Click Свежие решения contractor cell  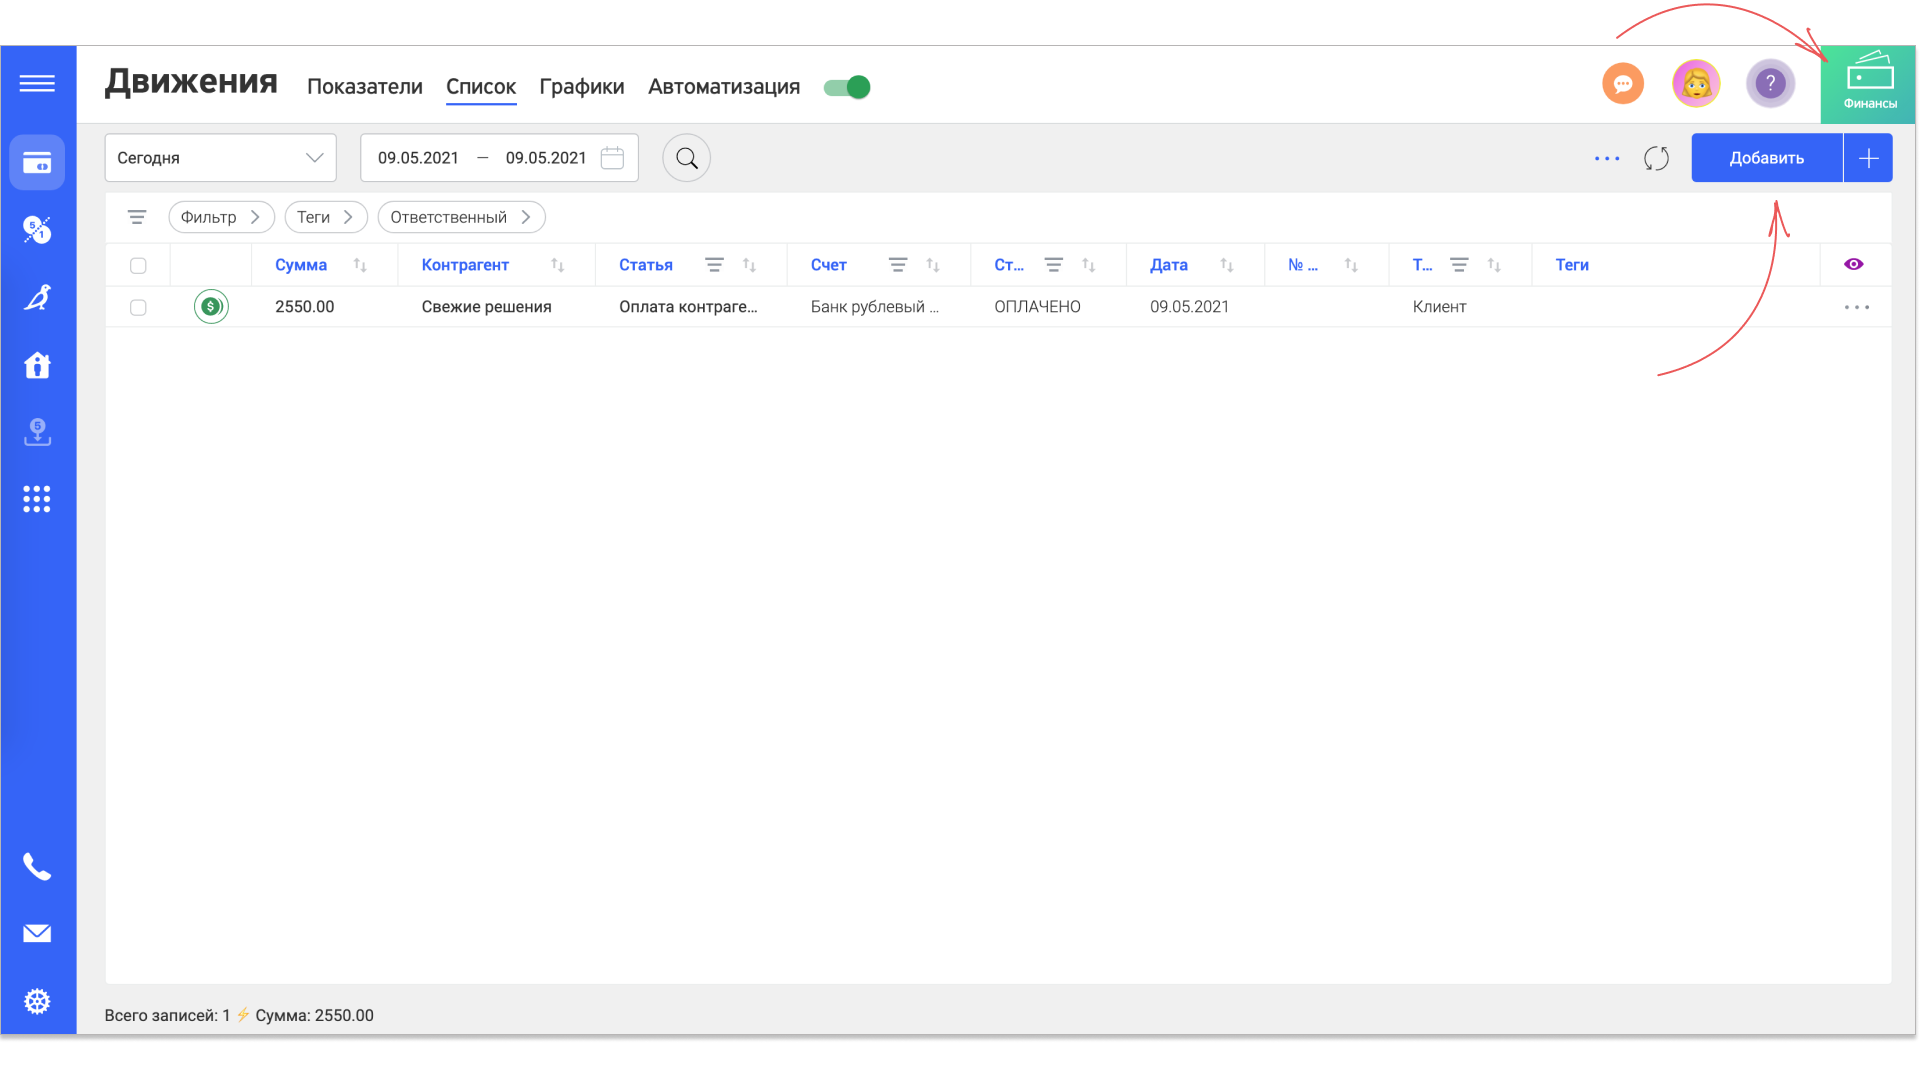coord(487,307)
